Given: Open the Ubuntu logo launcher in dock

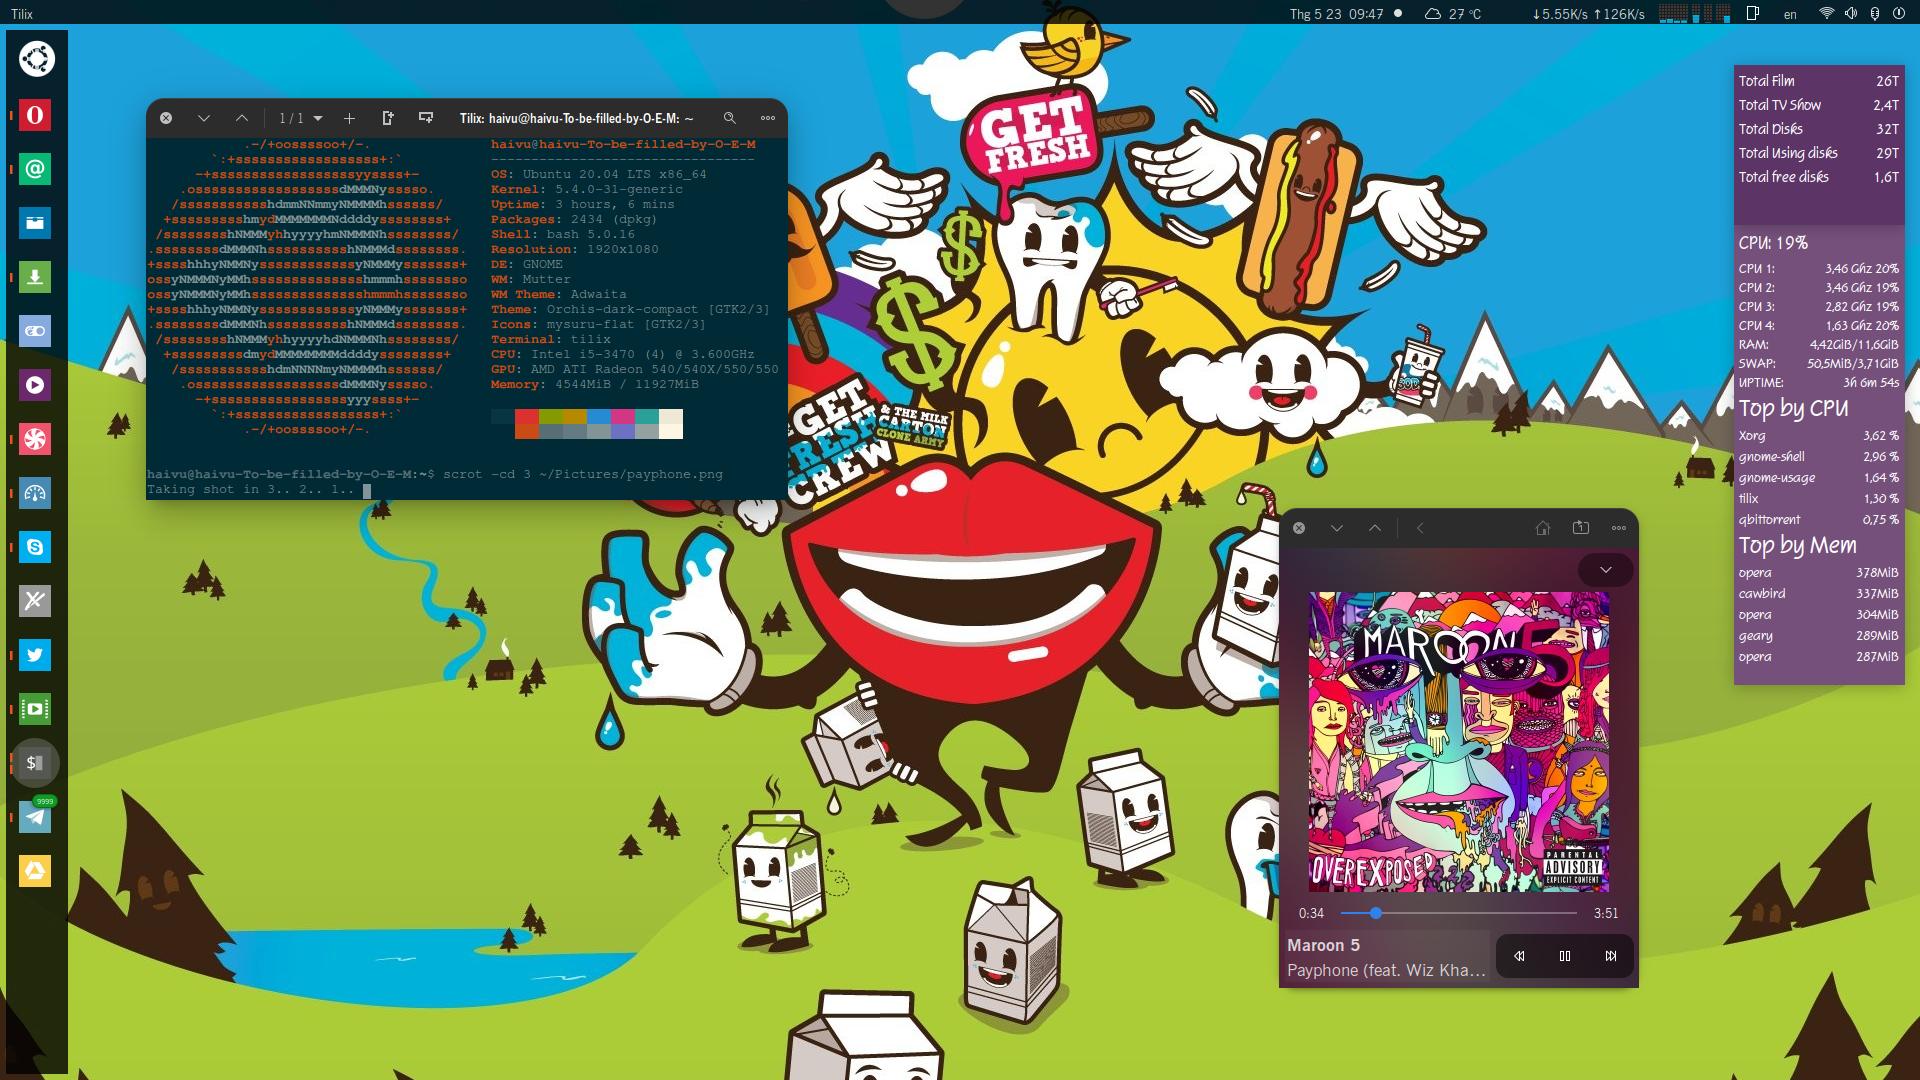Looking at the screenshot, I should 36,59.
